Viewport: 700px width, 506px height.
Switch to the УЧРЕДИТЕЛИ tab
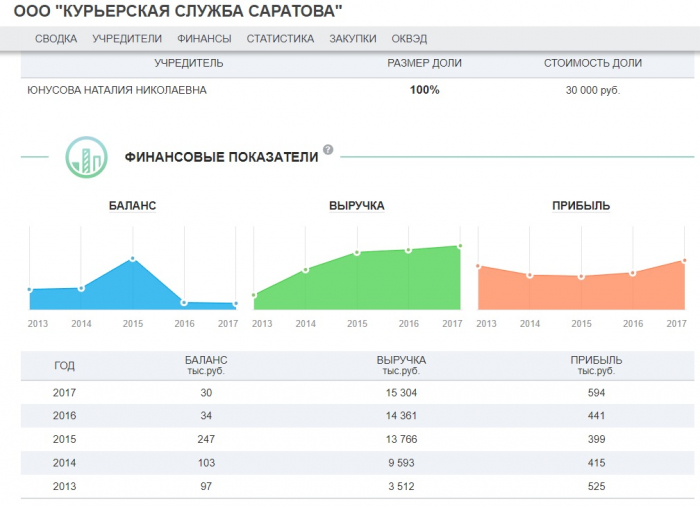(x=127, y=39)
